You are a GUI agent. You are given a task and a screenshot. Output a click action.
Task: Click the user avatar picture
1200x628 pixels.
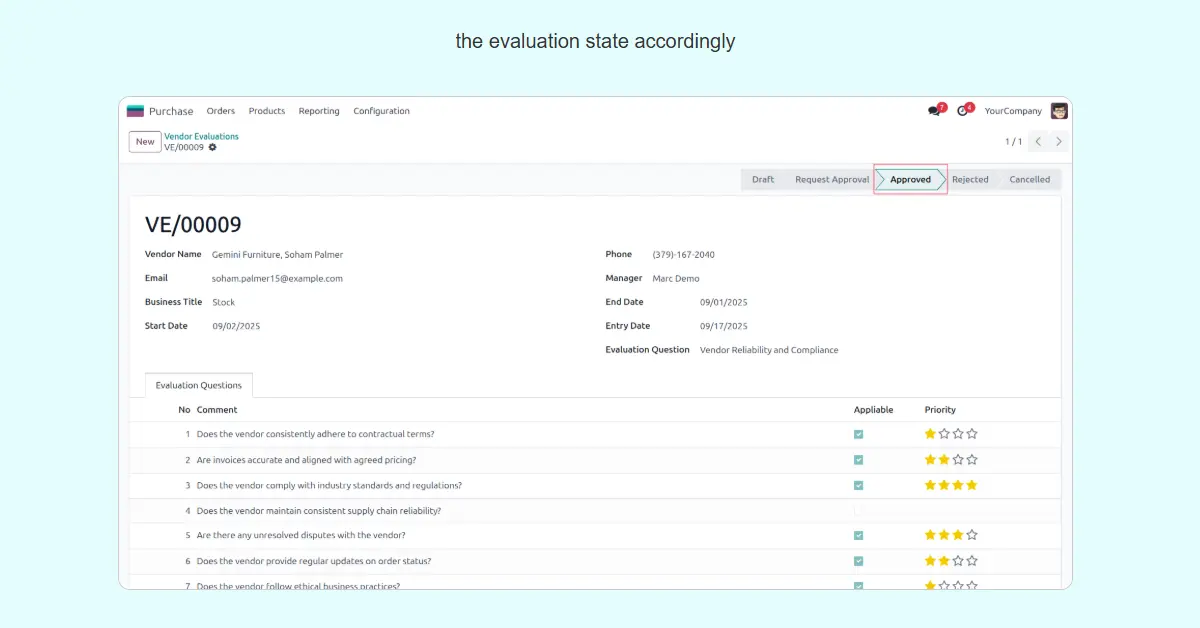click(x=1059, y=111)
